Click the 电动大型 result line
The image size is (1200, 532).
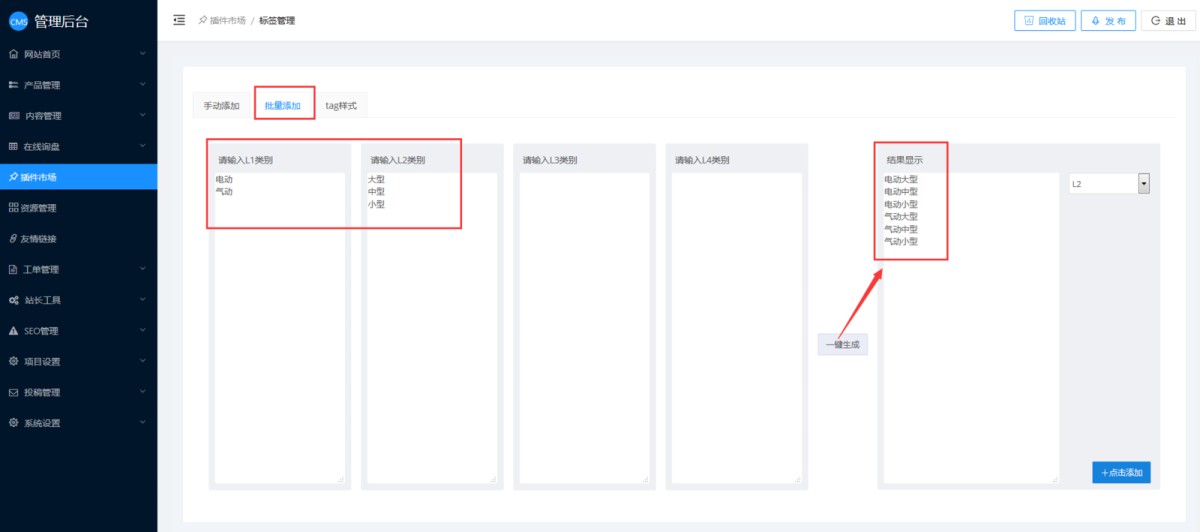coord(901,179)
